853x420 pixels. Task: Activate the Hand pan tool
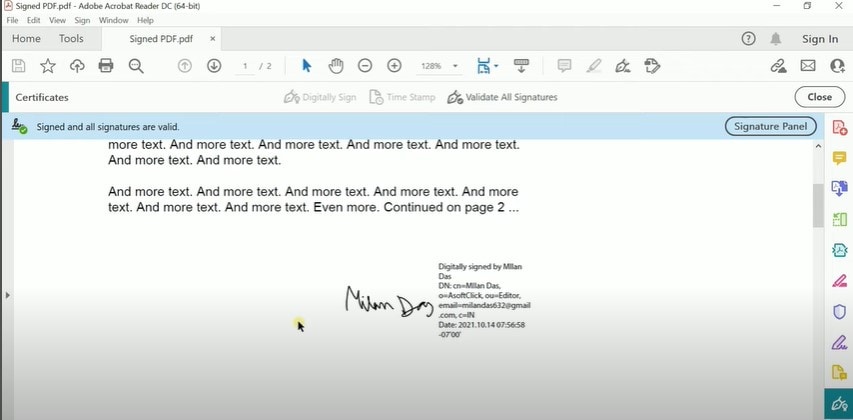tap(336, 66)
